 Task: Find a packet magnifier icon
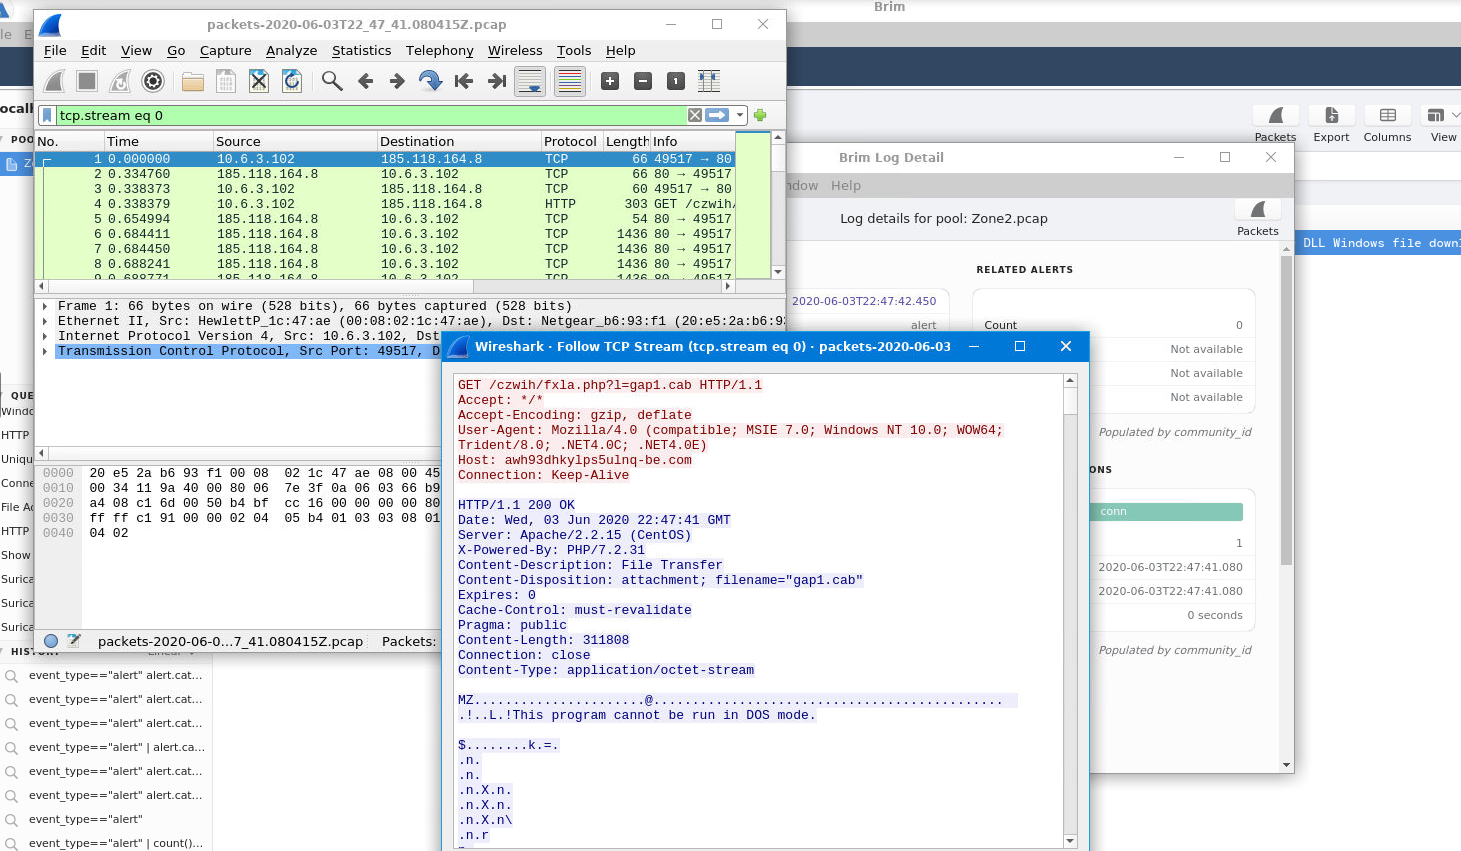[332, 82]
